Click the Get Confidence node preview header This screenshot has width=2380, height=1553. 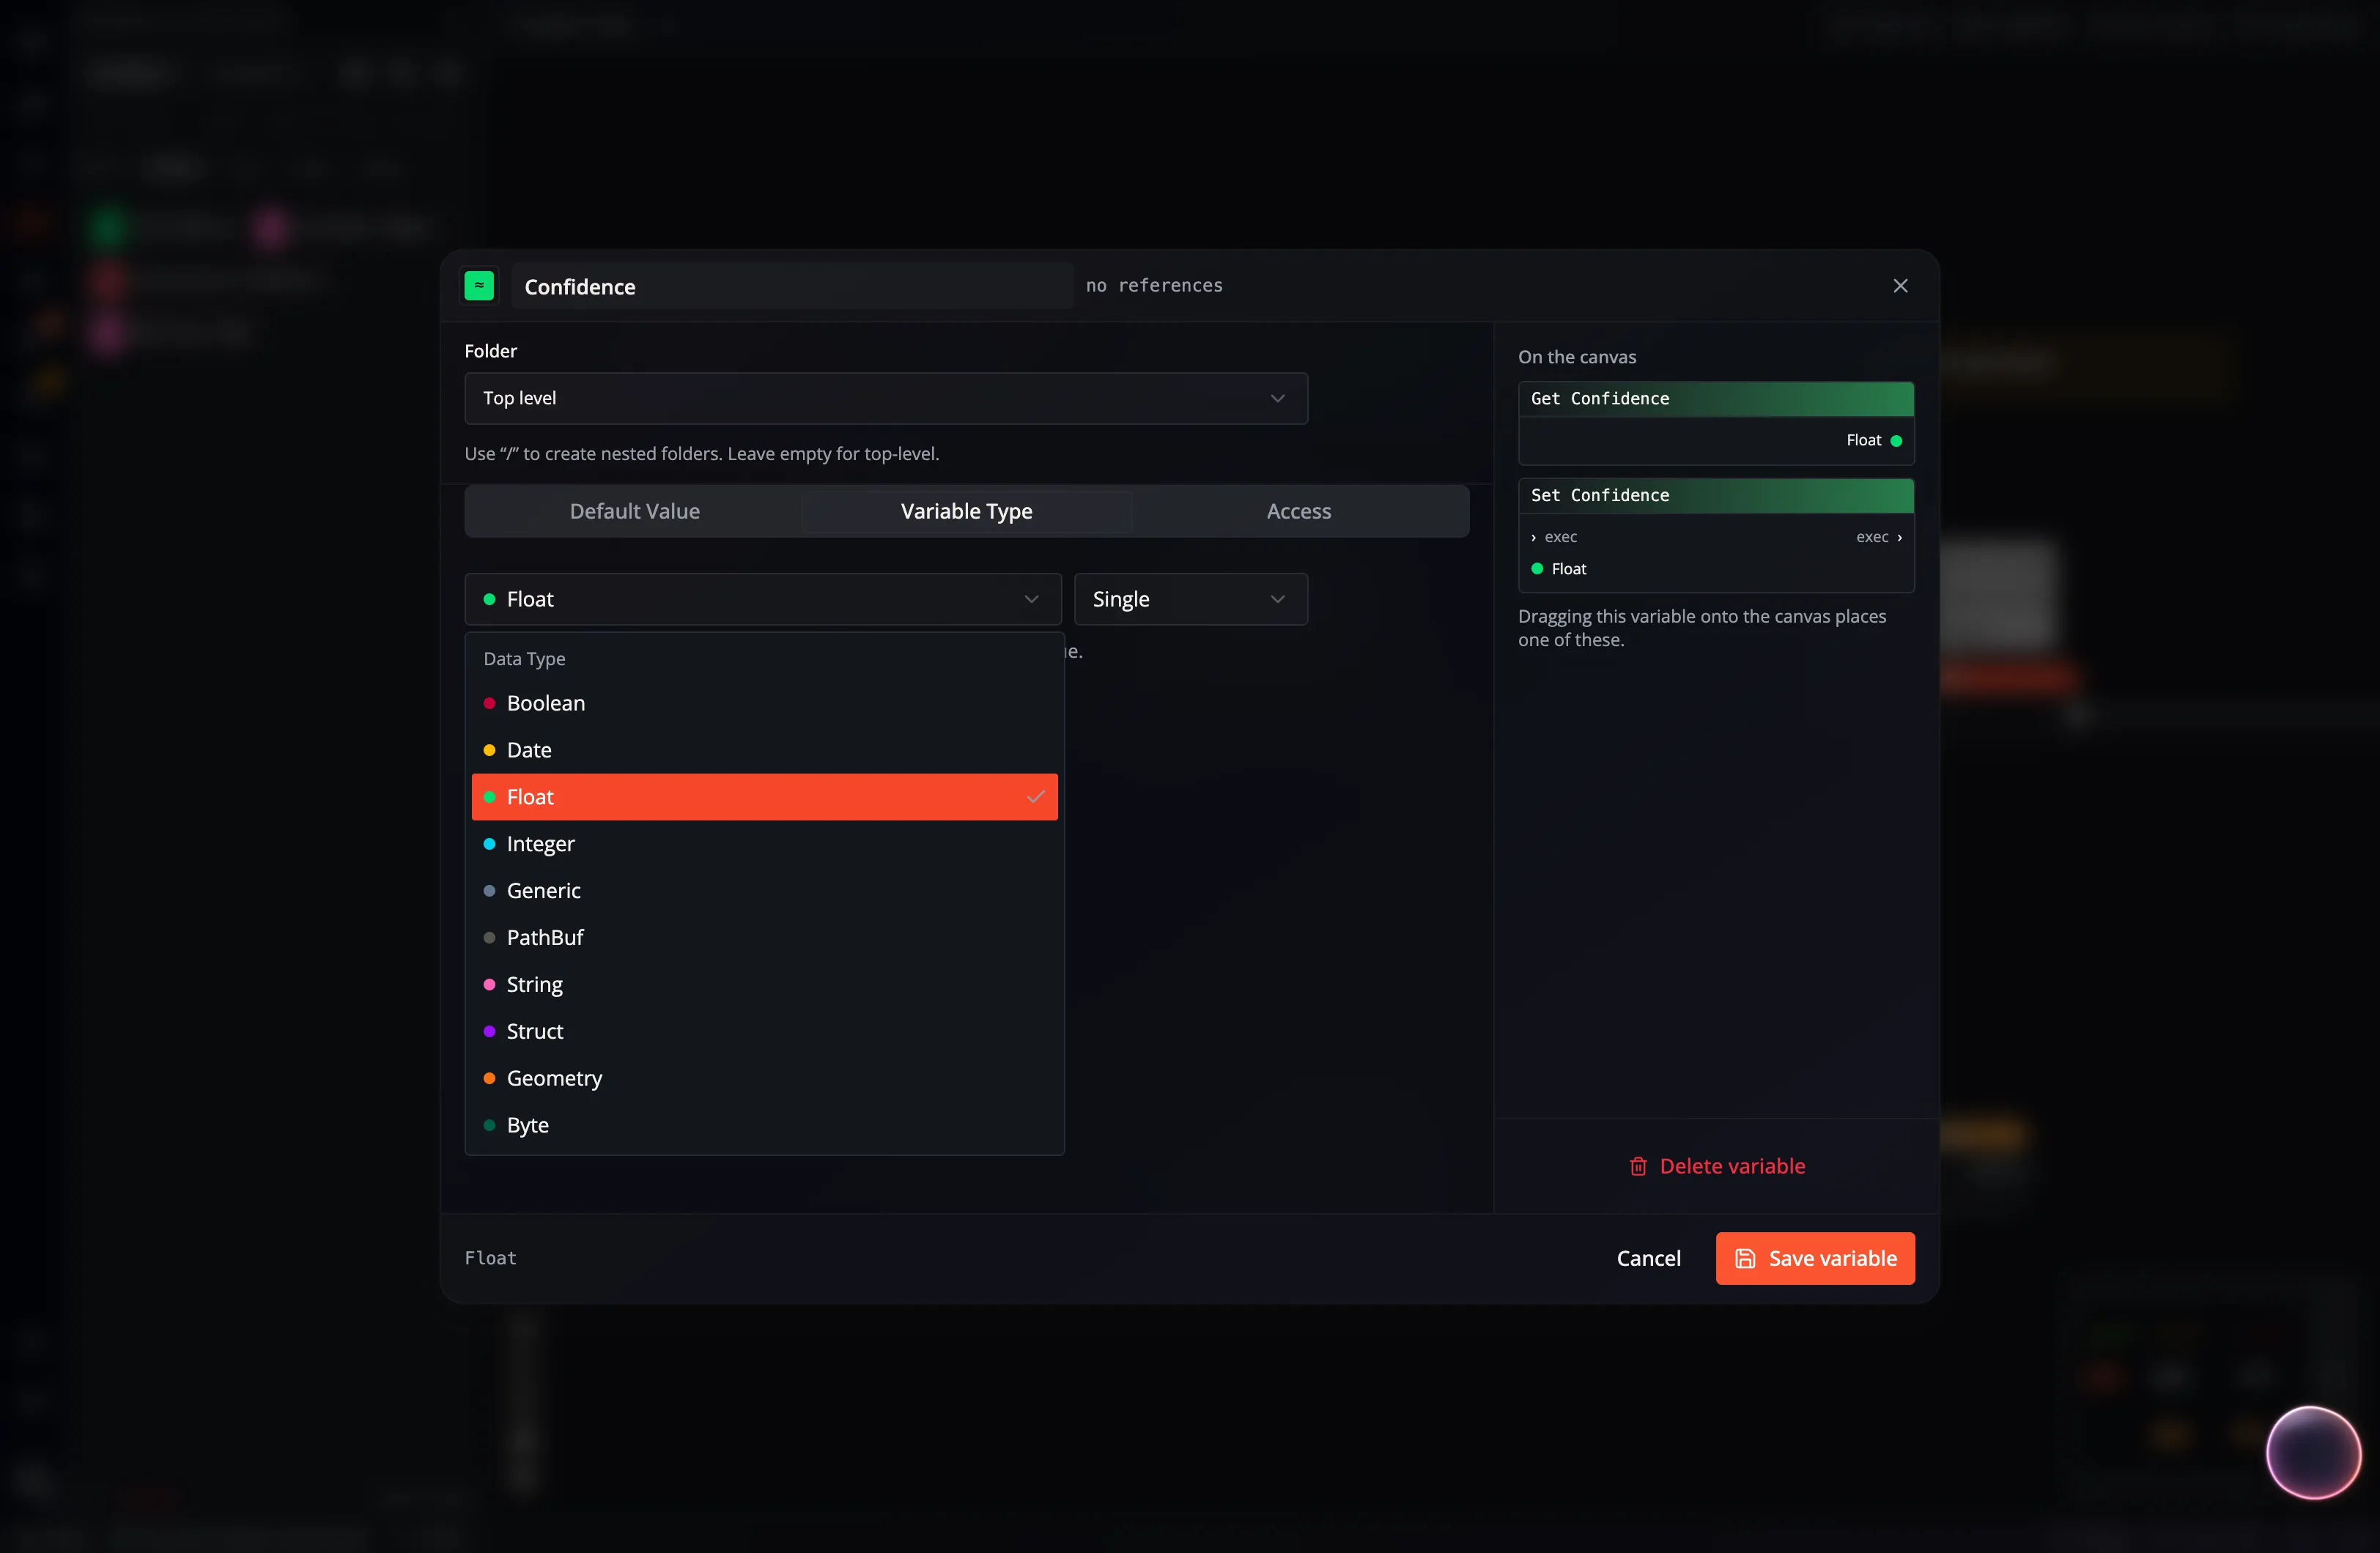click(x=1716, y=399)
